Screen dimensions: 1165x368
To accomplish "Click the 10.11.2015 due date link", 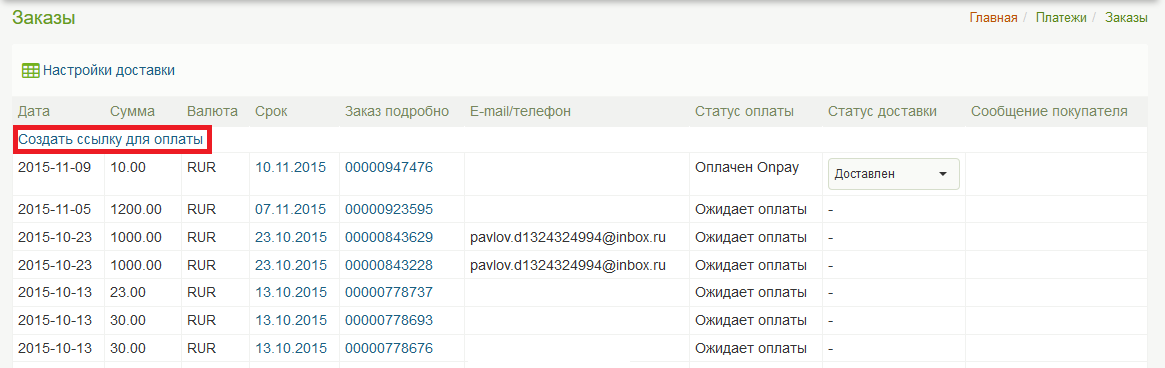I will click(x=291, y=167).
